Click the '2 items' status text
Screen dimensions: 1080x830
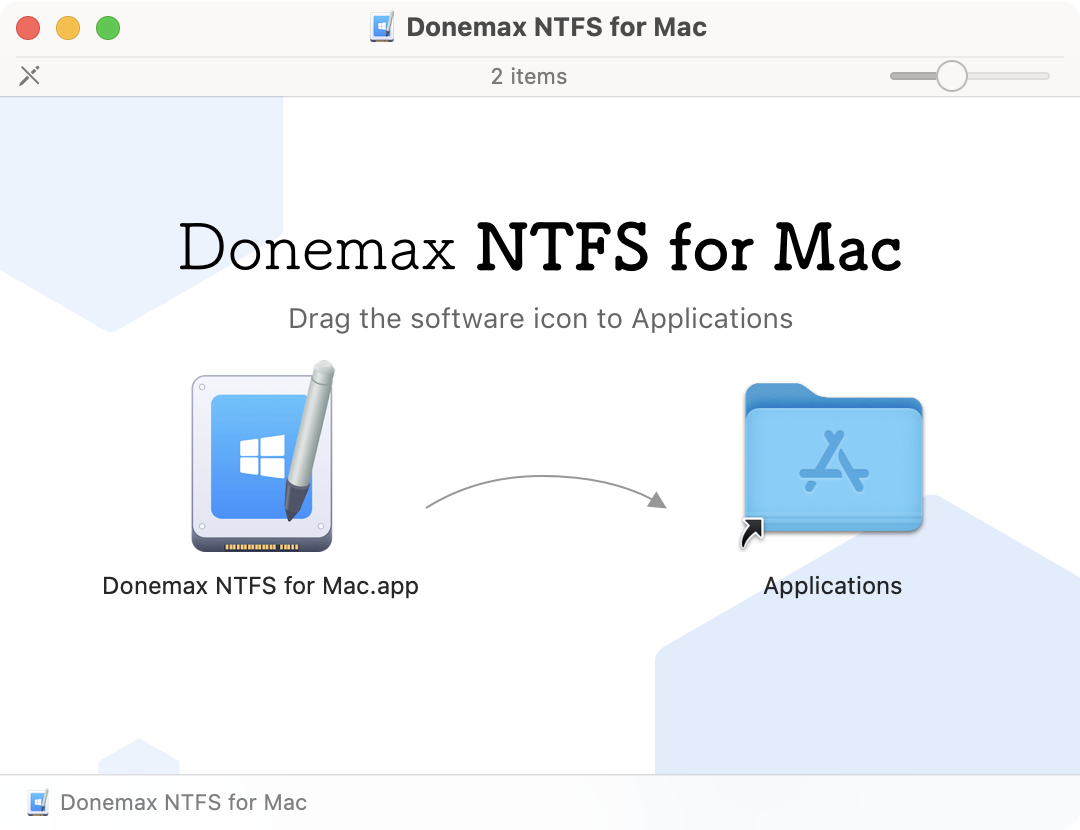529,76
